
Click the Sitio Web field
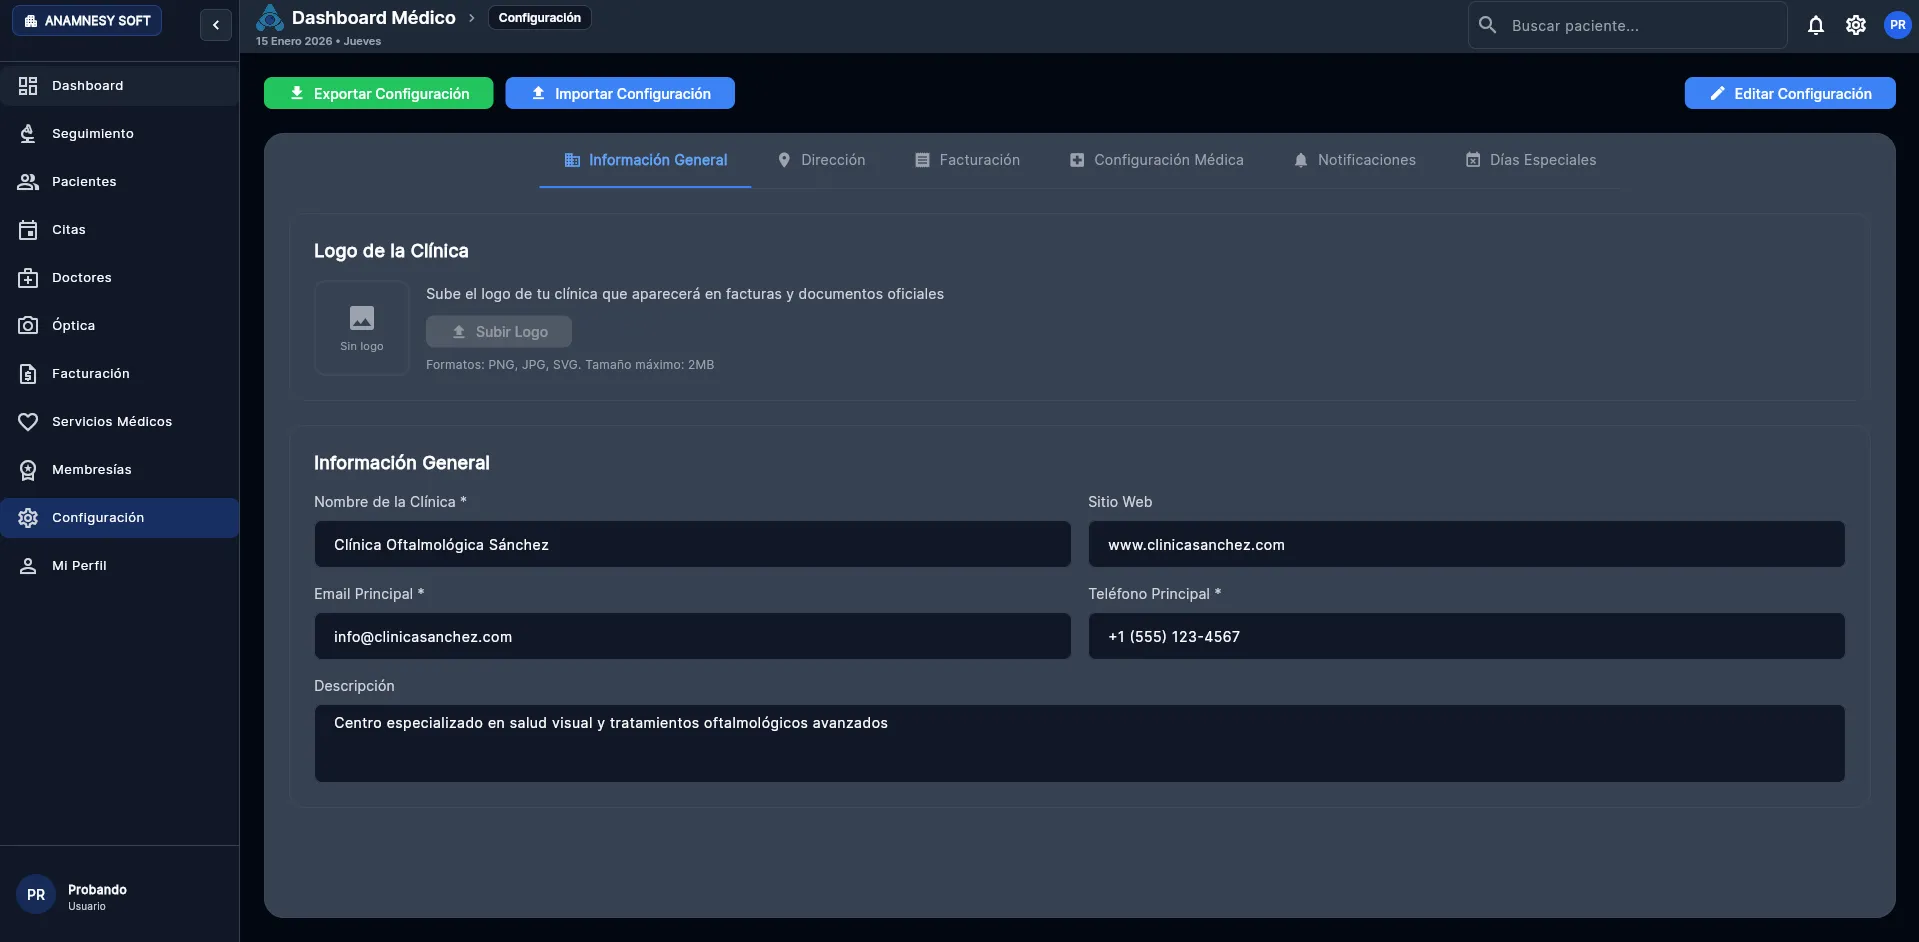coord(1467,545)
